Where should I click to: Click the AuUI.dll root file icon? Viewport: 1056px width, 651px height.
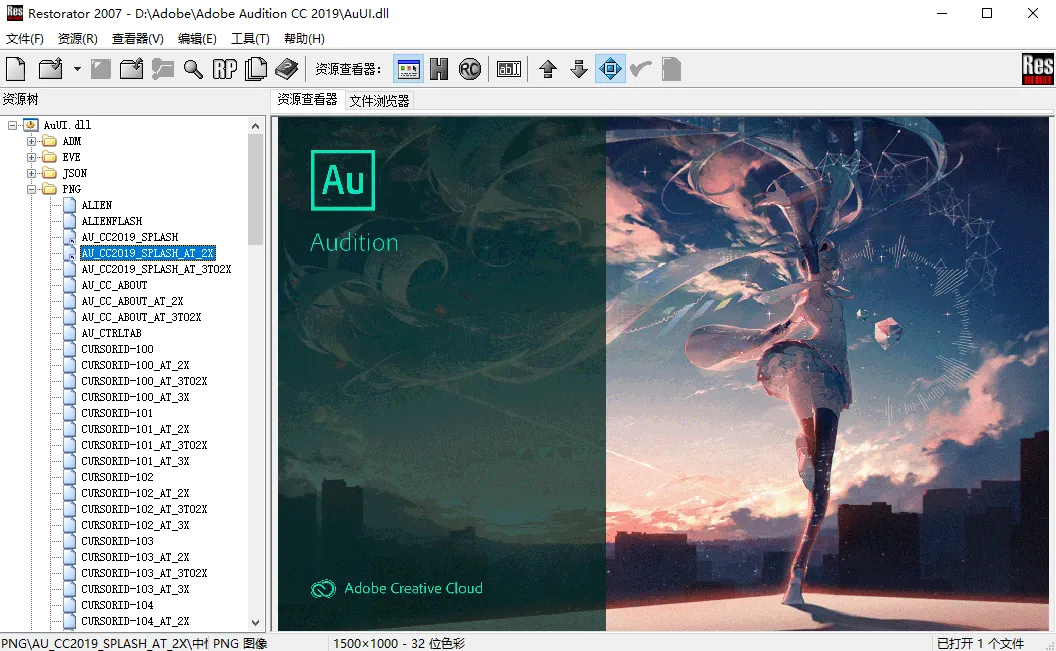tap(30, 125)
